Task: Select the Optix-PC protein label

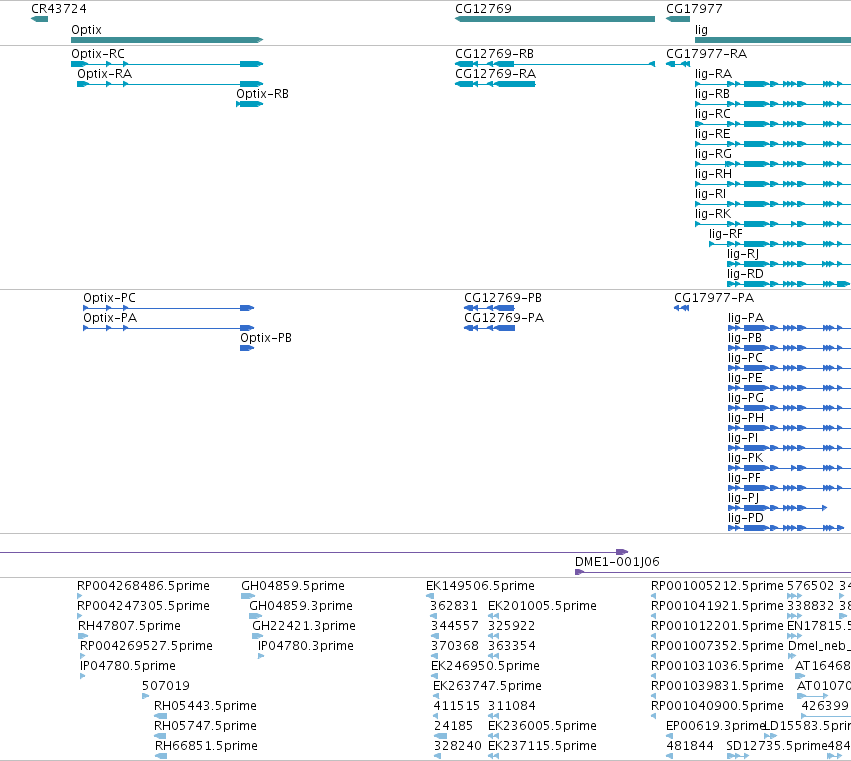Action: pos(109,298)
